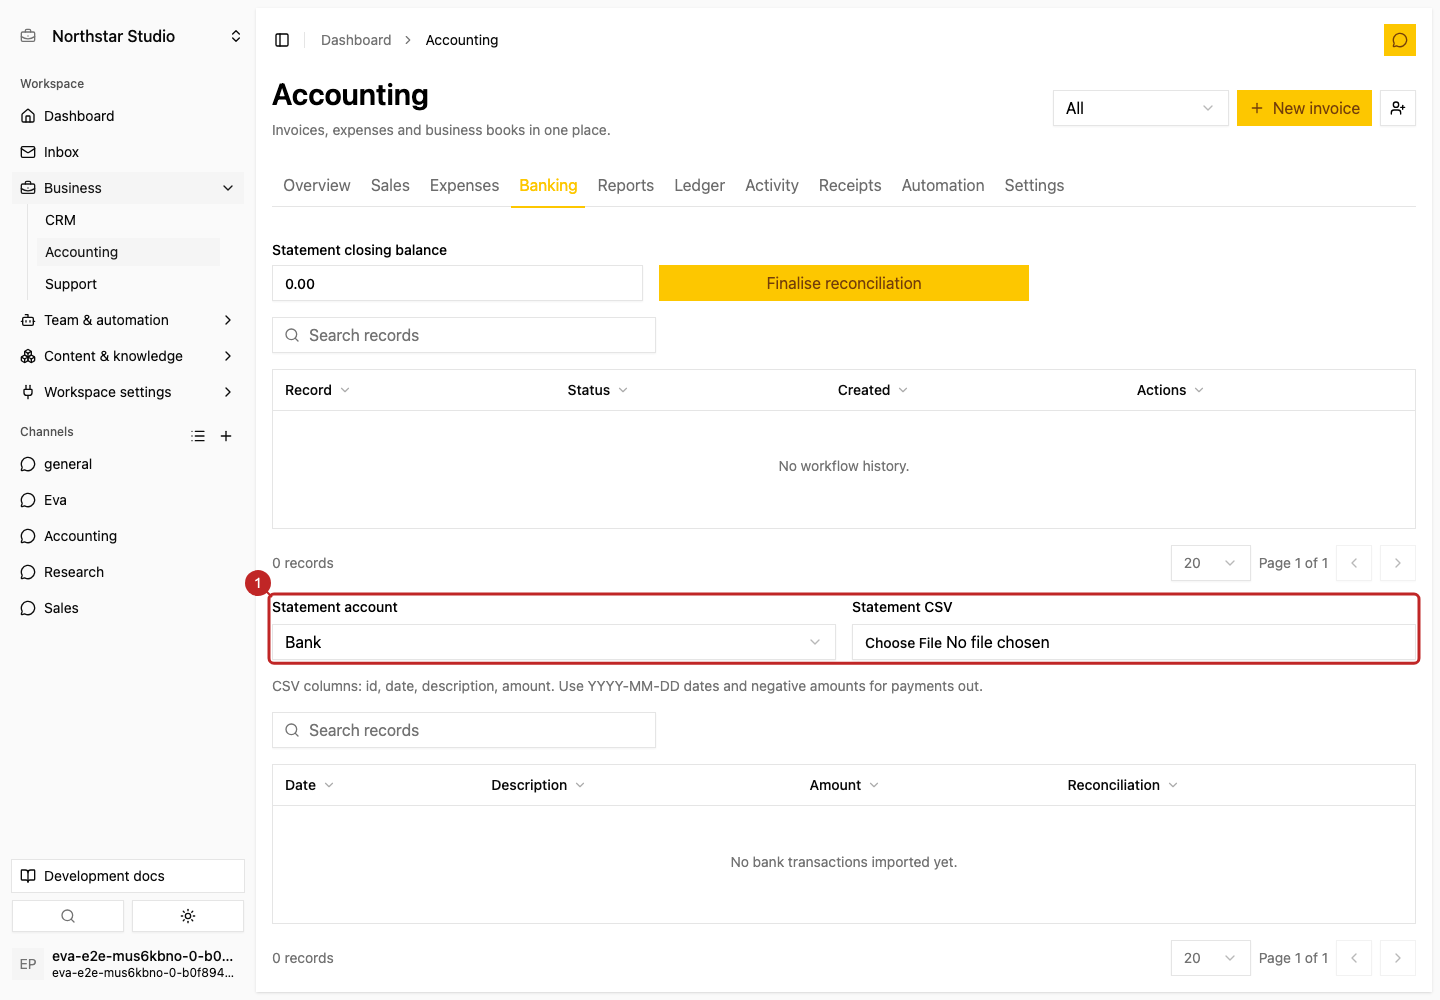Toggle light theme sun icon
1440x1000 pixels.
(188, 916)
